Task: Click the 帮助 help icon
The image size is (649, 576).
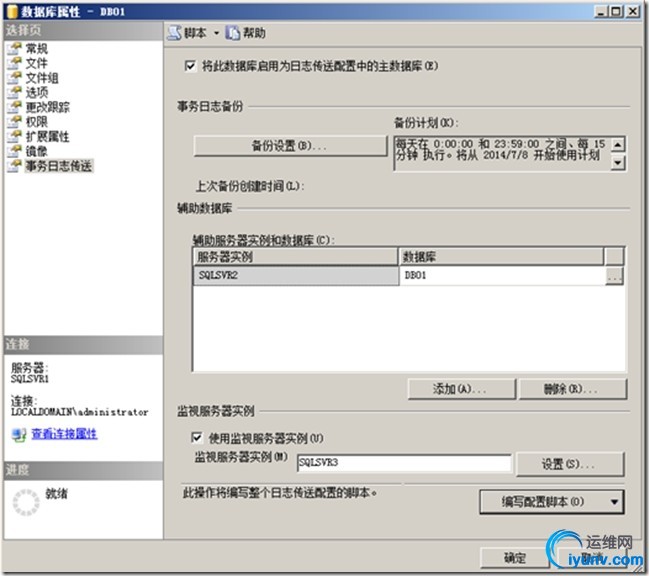Action: [x=232, y=33]
